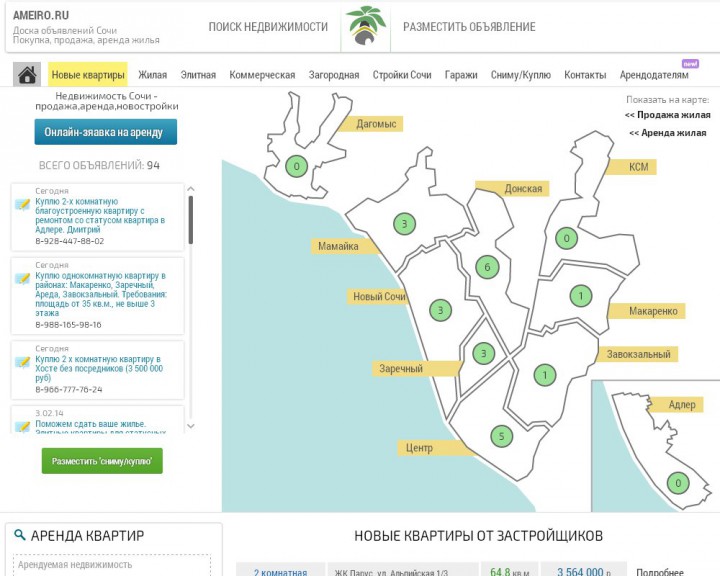Go to the Гаражи section
The image size is (720, 576).
(461, 75)
